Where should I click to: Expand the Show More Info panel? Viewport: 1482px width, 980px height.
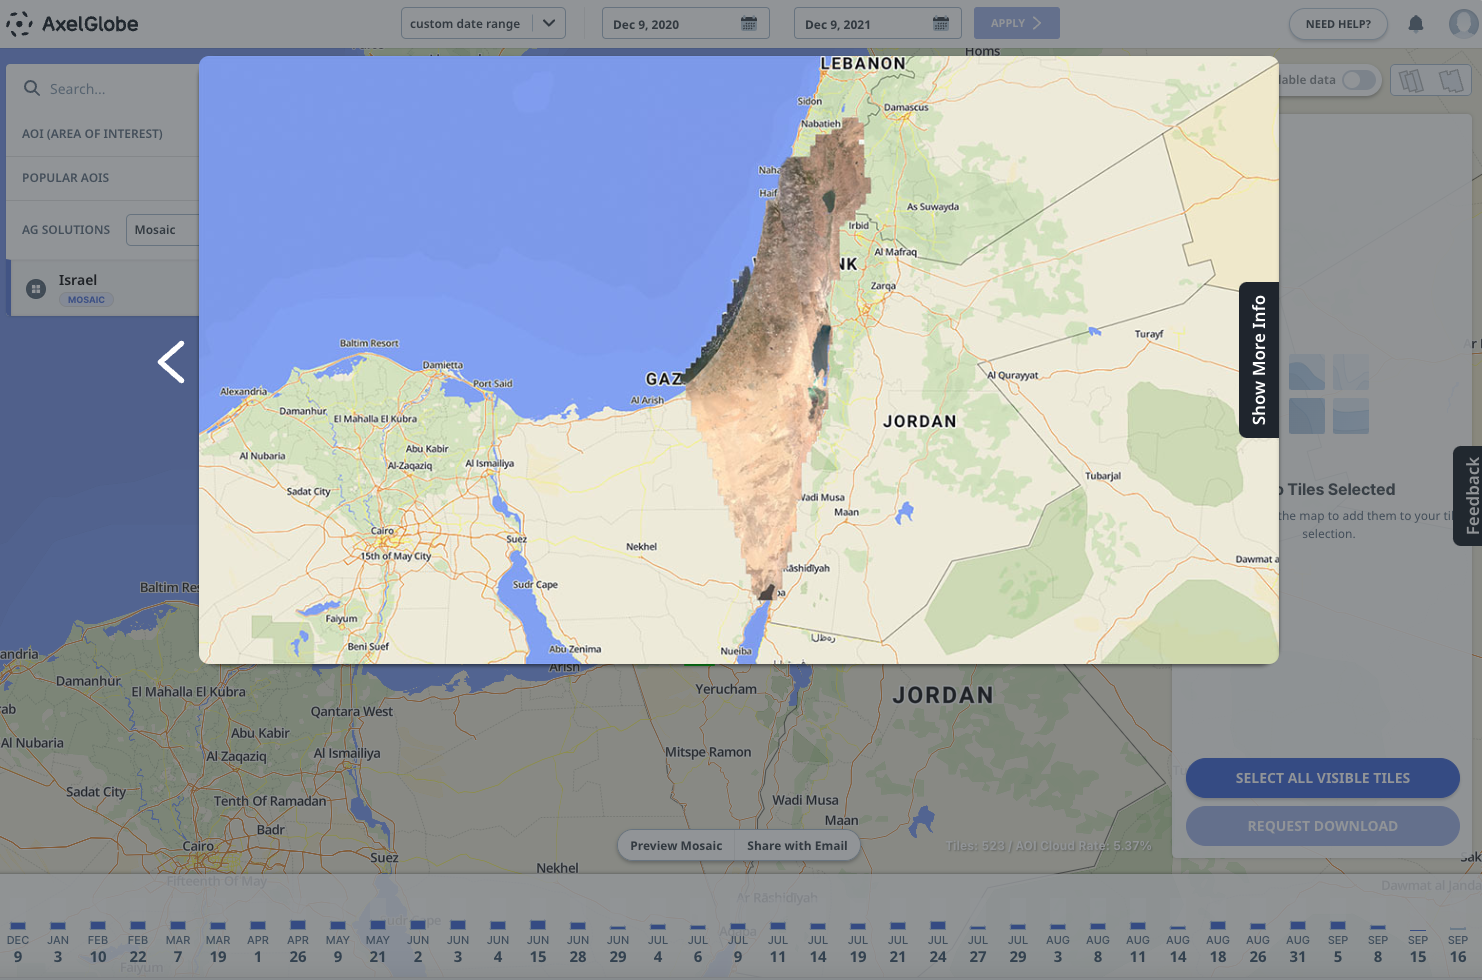[x=1259, y=360]
